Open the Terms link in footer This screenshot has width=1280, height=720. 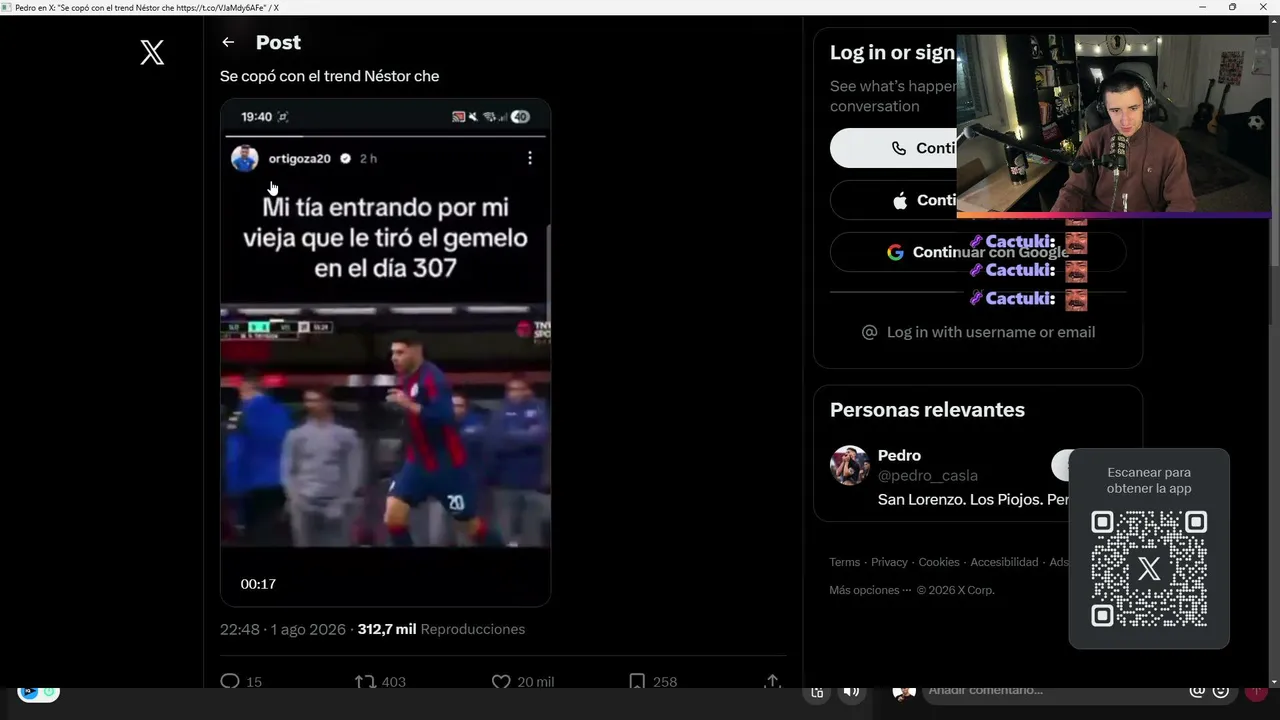click(x=844, y=562)
